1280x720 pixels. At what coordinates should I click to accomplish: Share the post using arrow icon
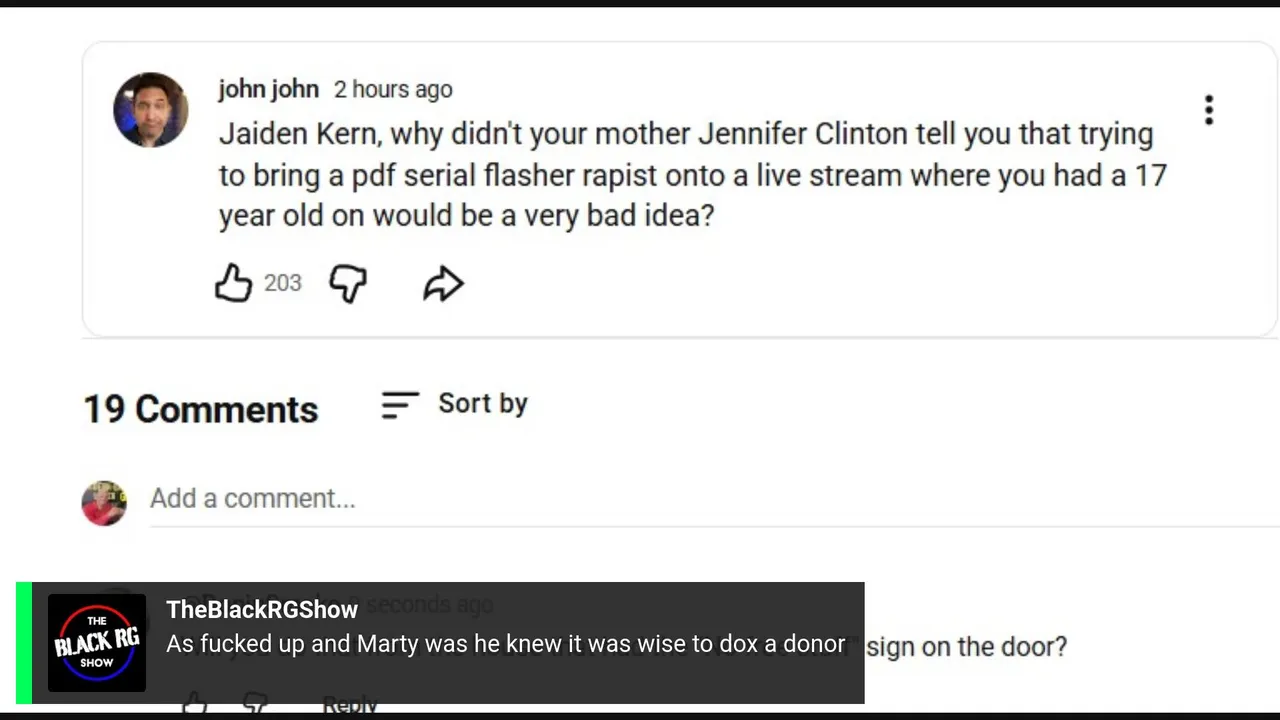click(x=443, y=284)
